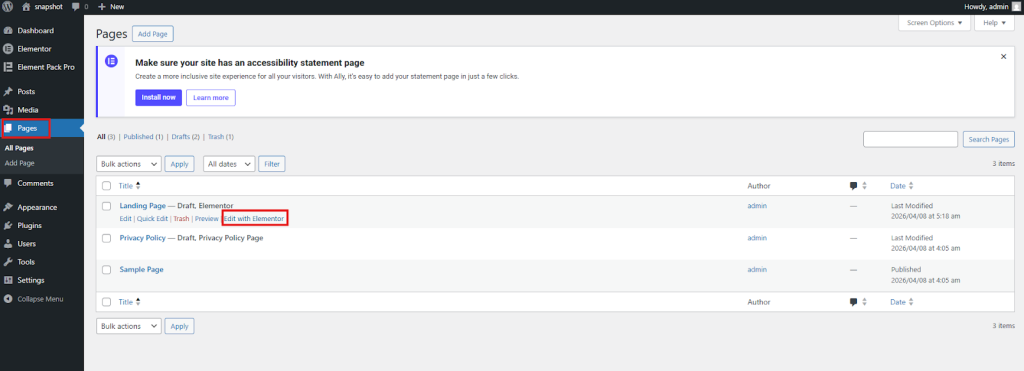The width and height of the screenshot is (1024, 371).
Task: Click the Dashboard gauge icon in sidebar
Action: click(8, 31)
